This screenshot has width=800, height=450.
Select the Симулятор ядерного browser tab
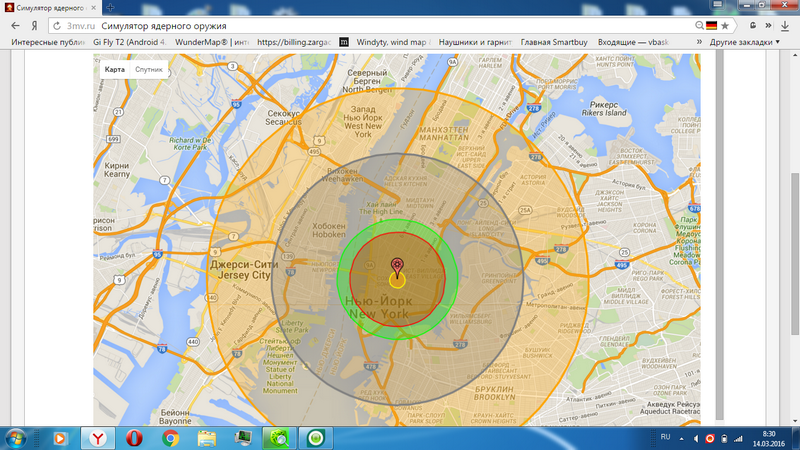point(50,8)
